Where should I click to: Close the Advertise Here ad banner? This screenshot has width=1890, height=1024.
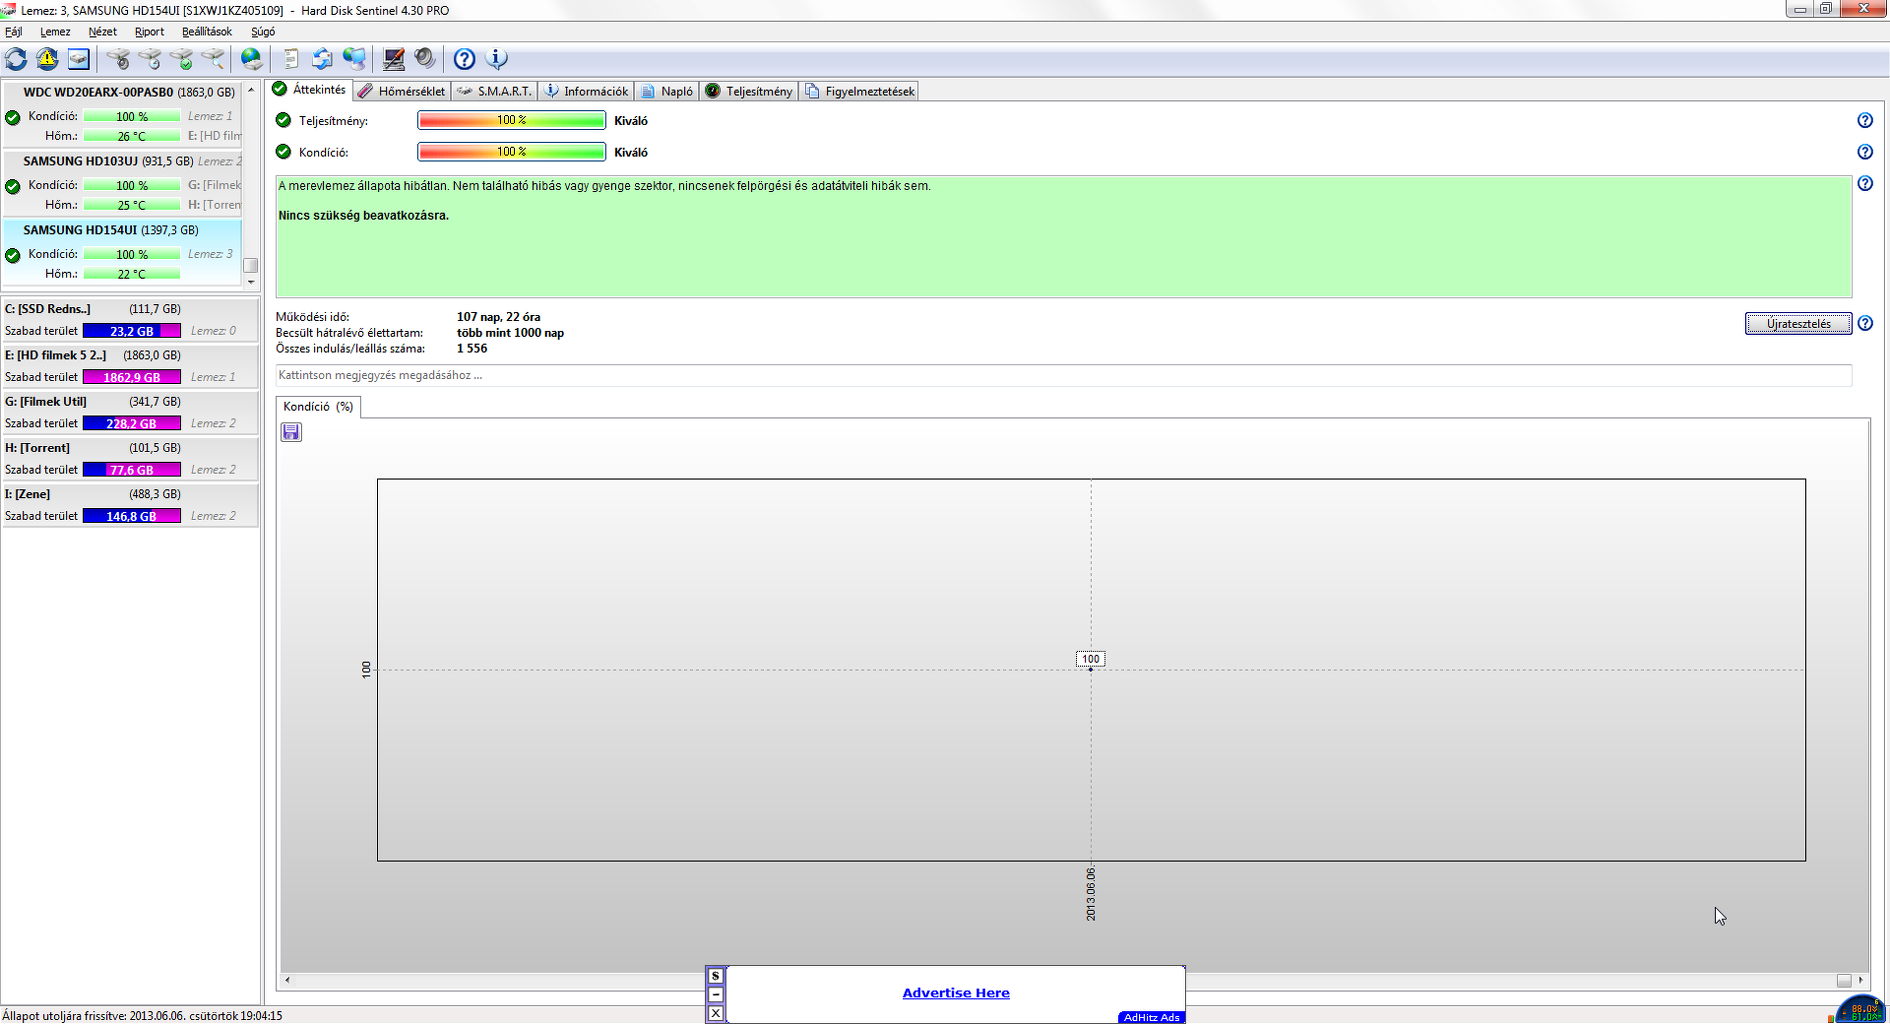(715, 1014)
